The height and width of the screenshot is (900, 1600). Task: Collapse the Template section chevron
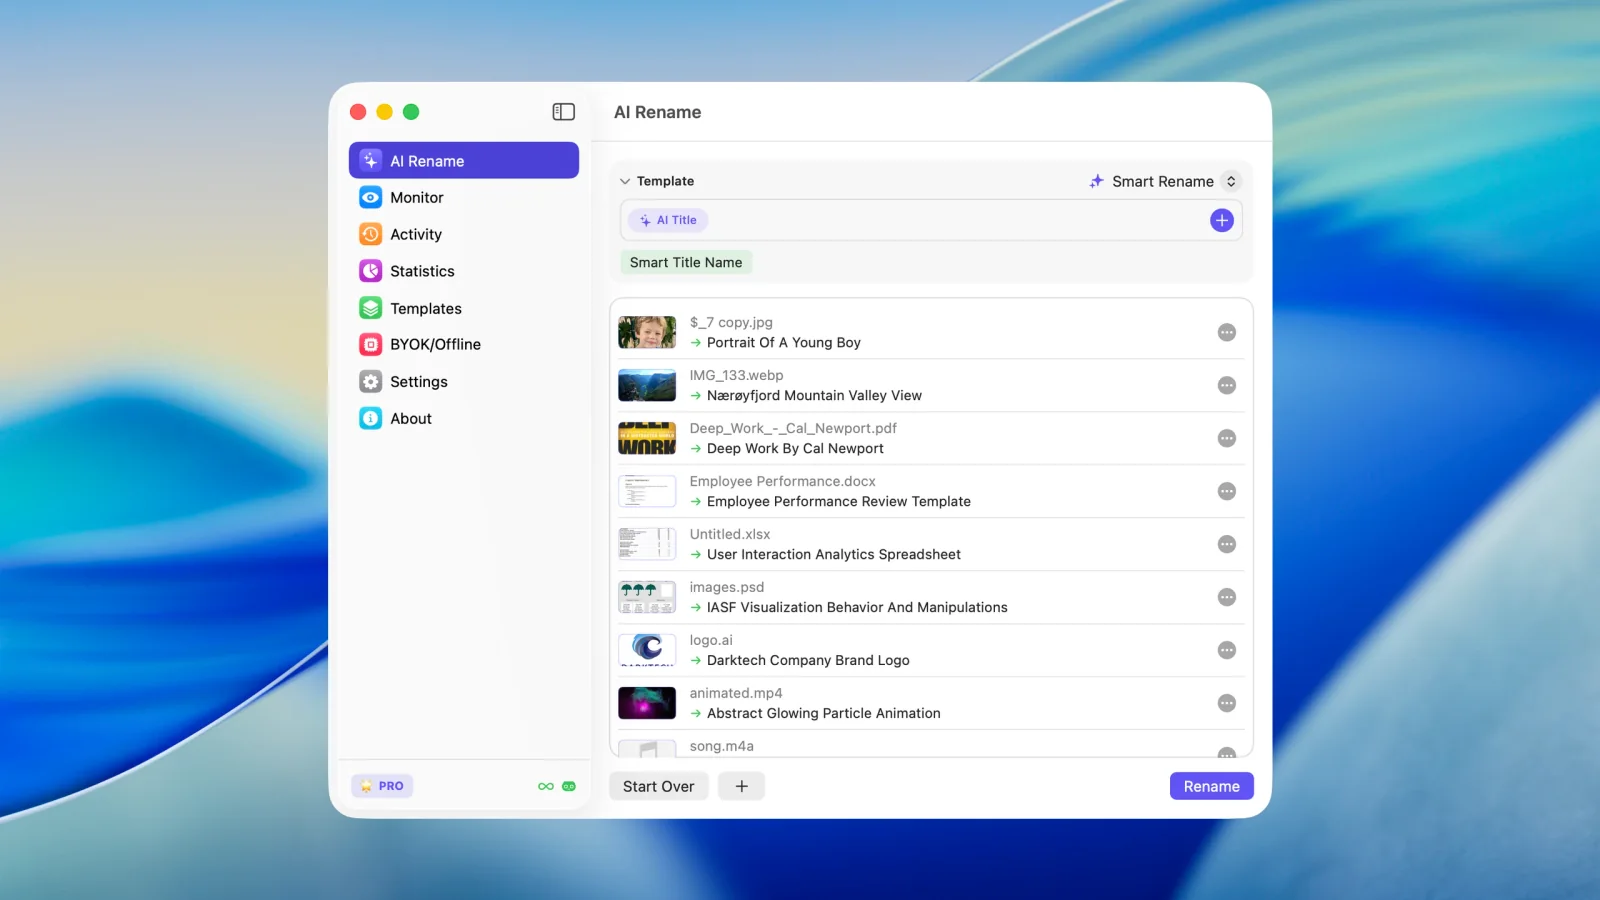tap(625, 181)
